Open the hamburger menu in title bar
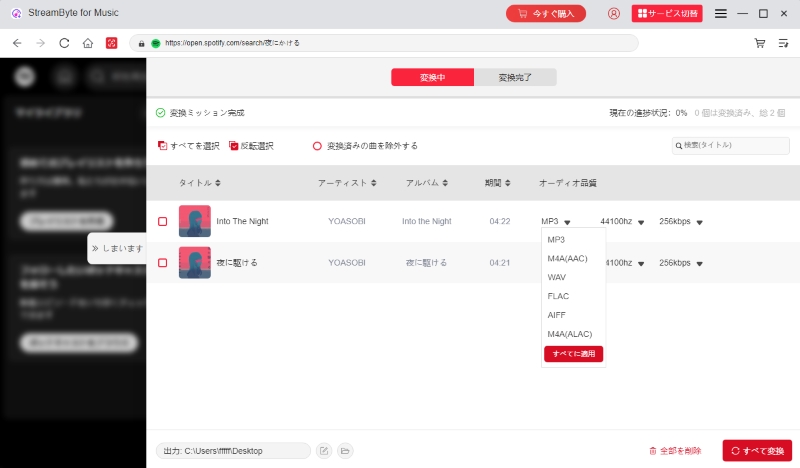 click(720, 14)
